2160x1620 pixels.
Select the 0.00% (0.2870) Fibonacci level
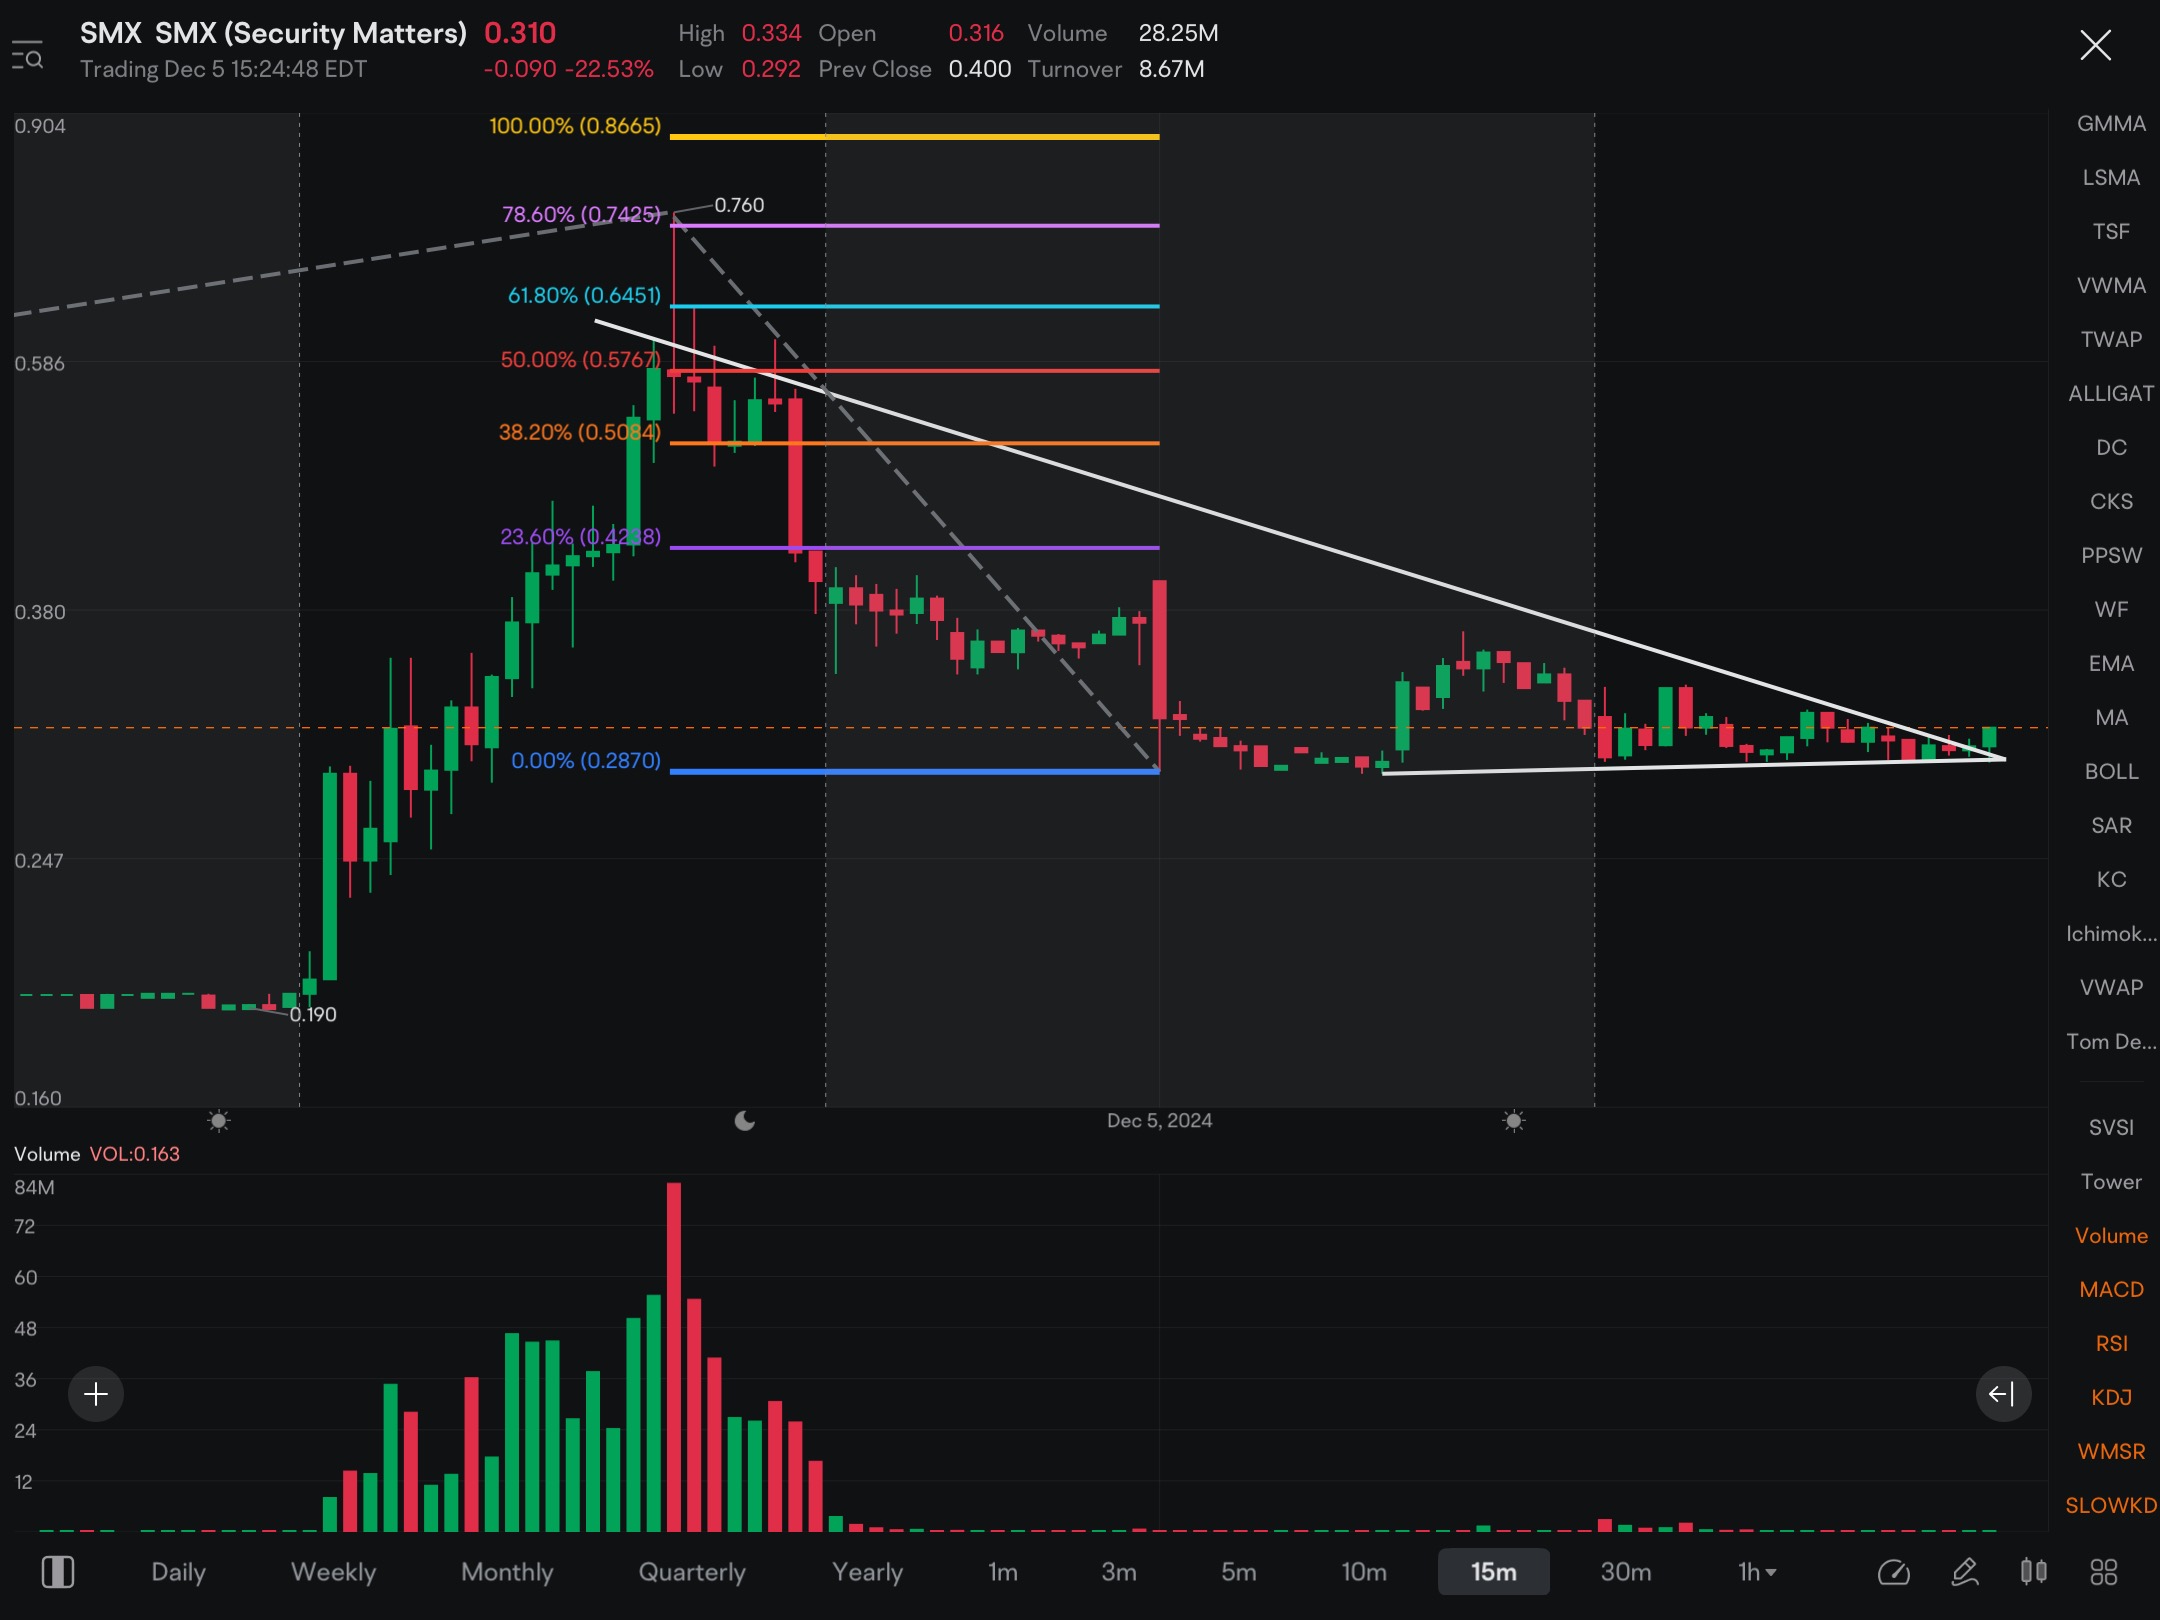[586, 760]
